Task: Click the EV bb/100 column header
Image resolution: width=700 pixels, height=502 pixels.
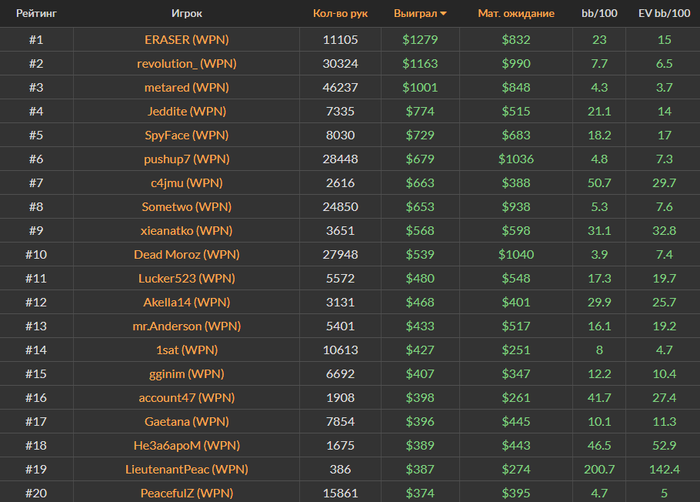Action: 664,13
